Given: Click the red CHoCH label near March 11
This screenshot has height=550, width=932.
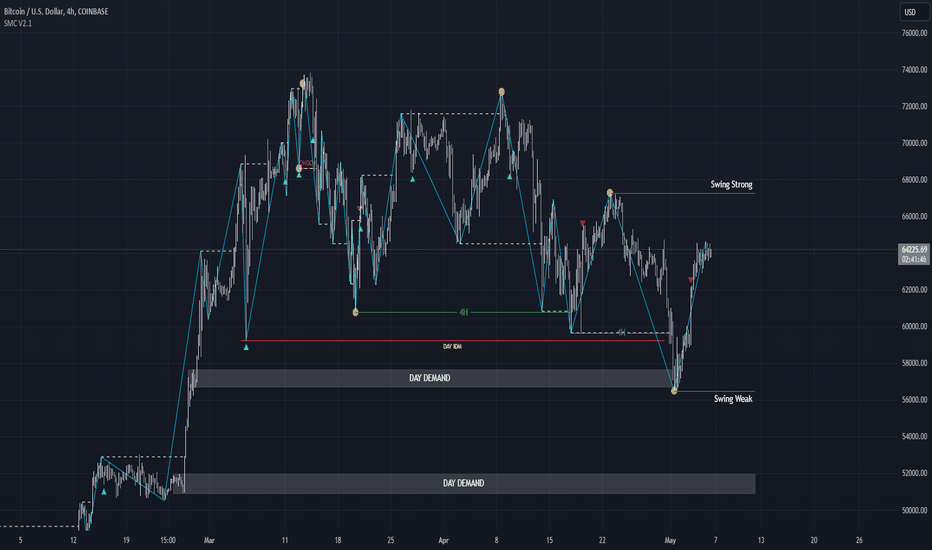Looking at the screenshot, I should [x=306, y=163].
